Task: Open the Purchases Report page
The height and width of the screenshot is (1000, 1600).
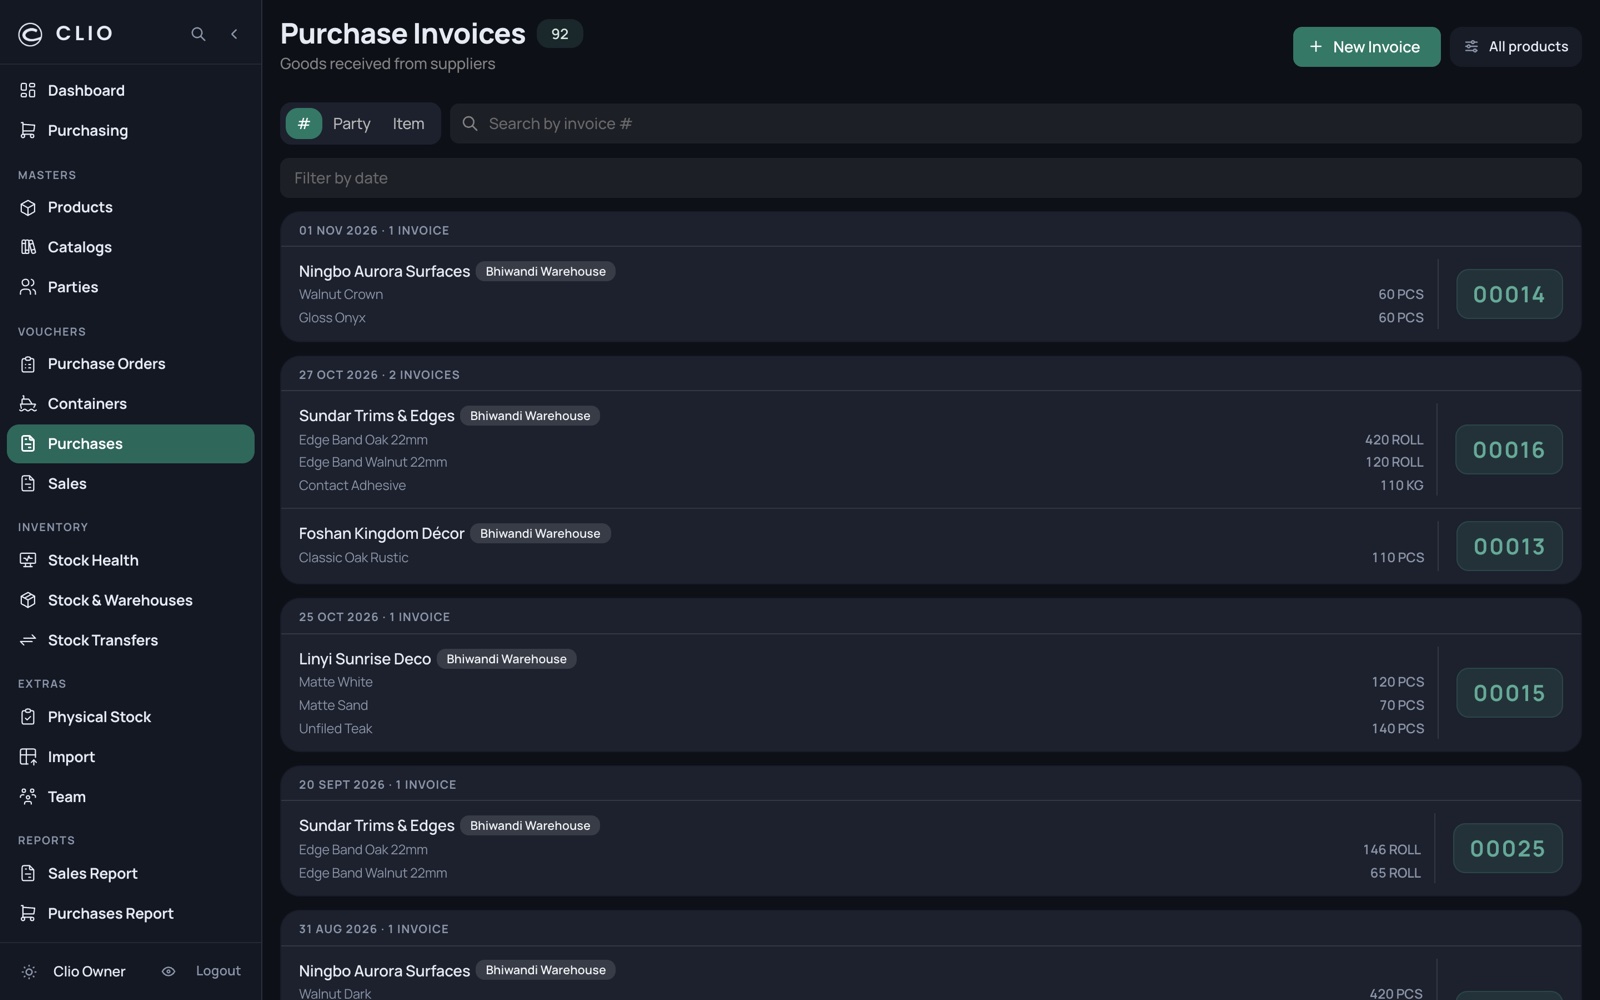Action: coord(131,914)
